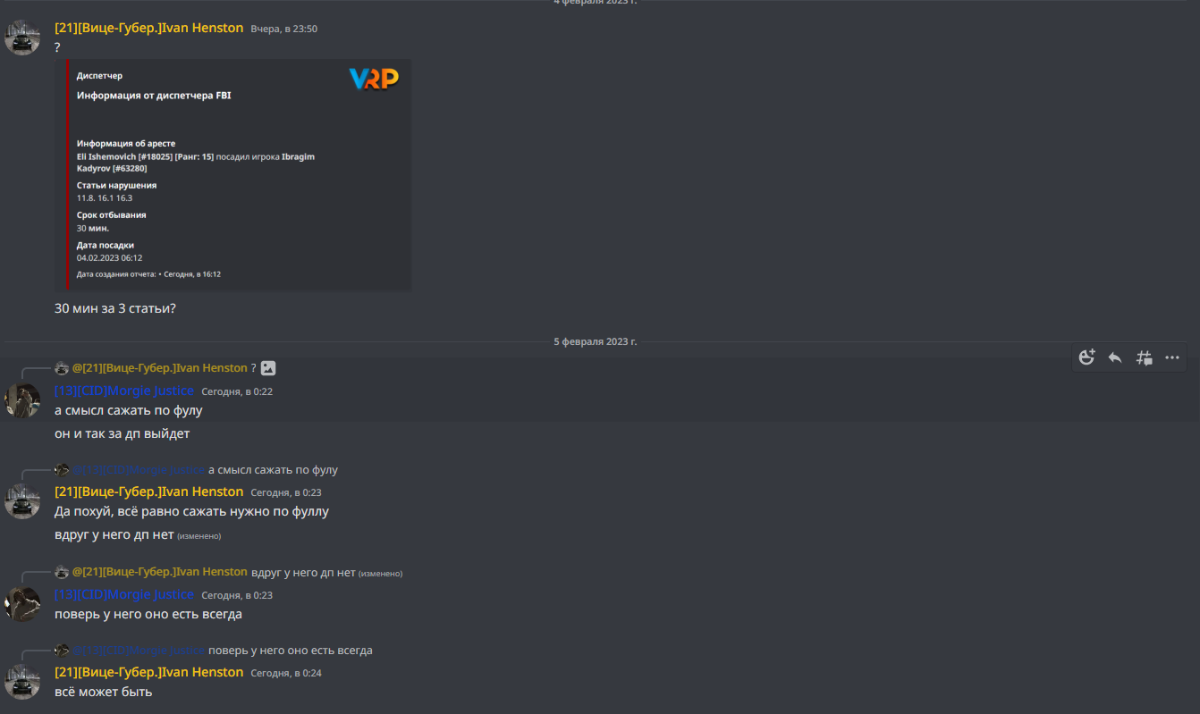Click message text '30 мин за 3 статьи?'
1200x714 pixels.
[115, 308]
